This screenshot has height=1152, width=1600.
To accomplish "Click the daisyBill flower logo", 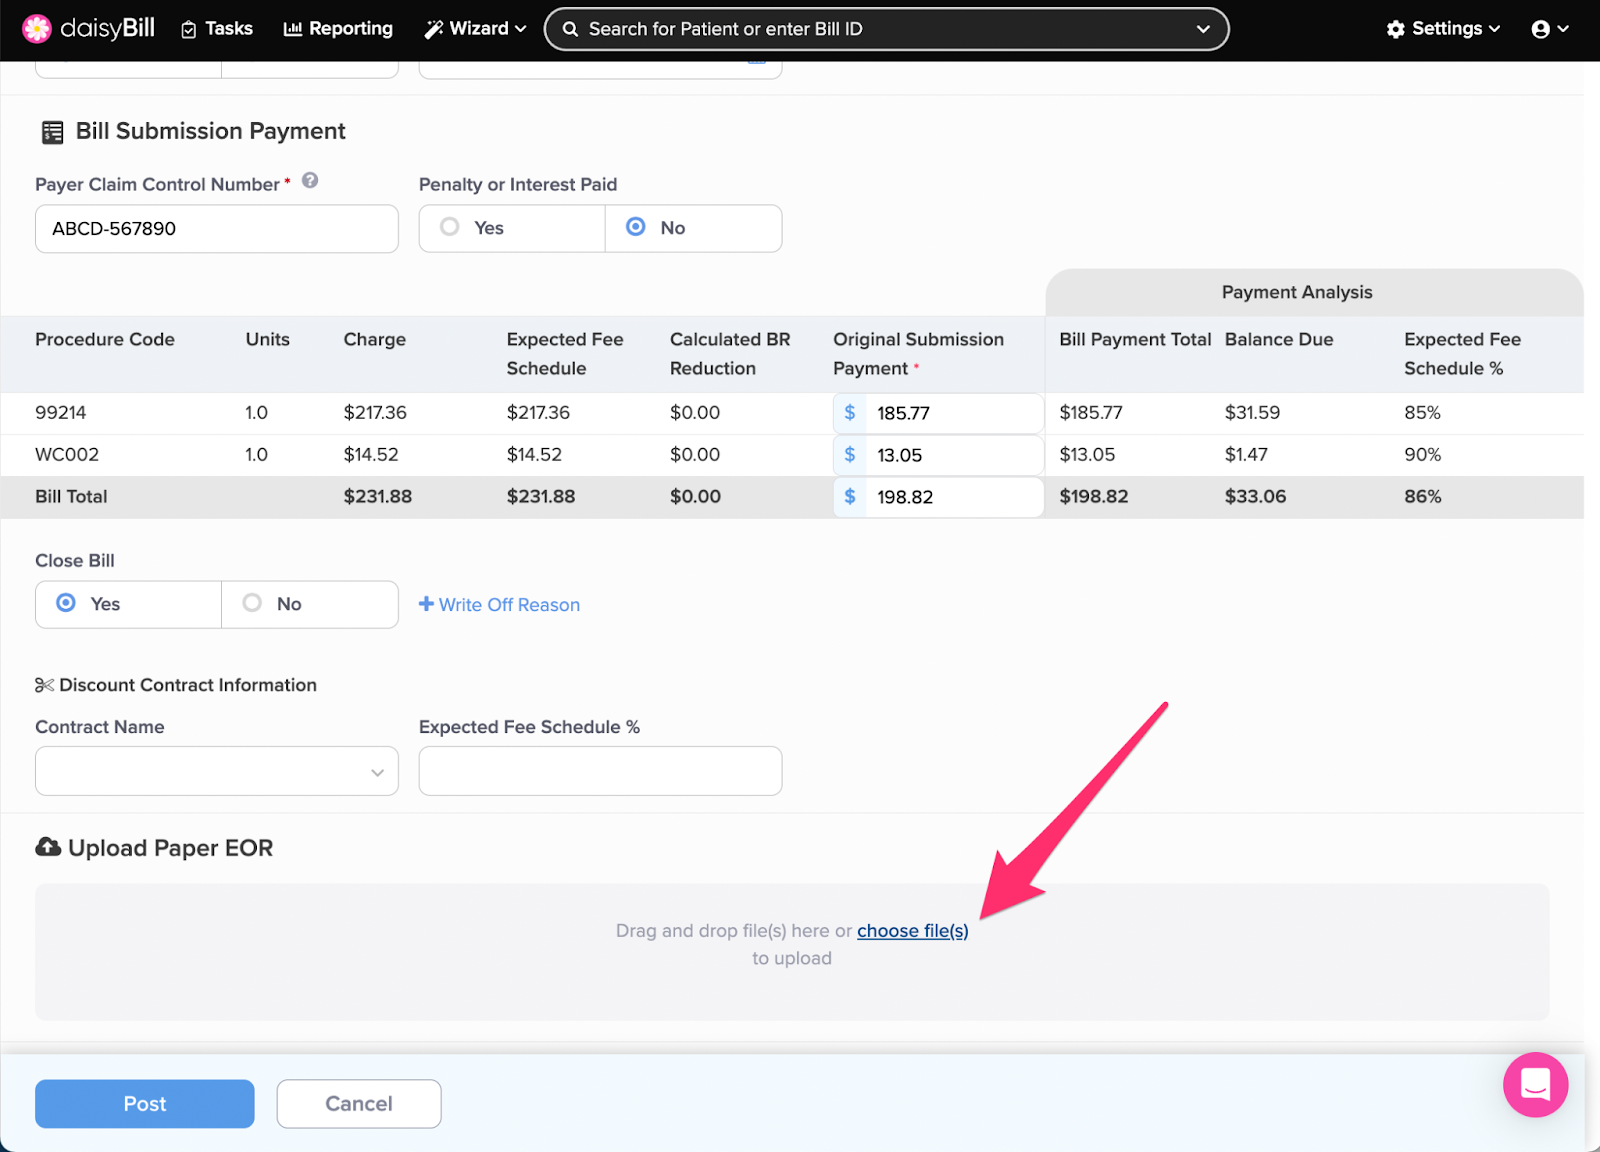I will pyautogui.click(x=37, y=29).
